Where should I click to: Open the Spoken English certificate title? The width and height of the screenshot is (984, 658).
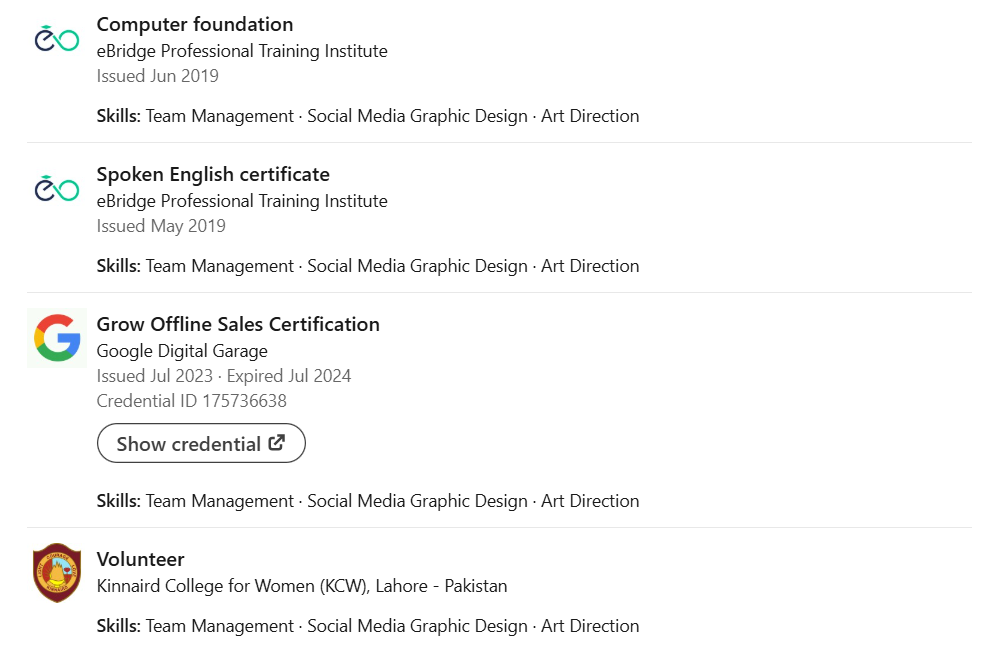click(213, 174)
